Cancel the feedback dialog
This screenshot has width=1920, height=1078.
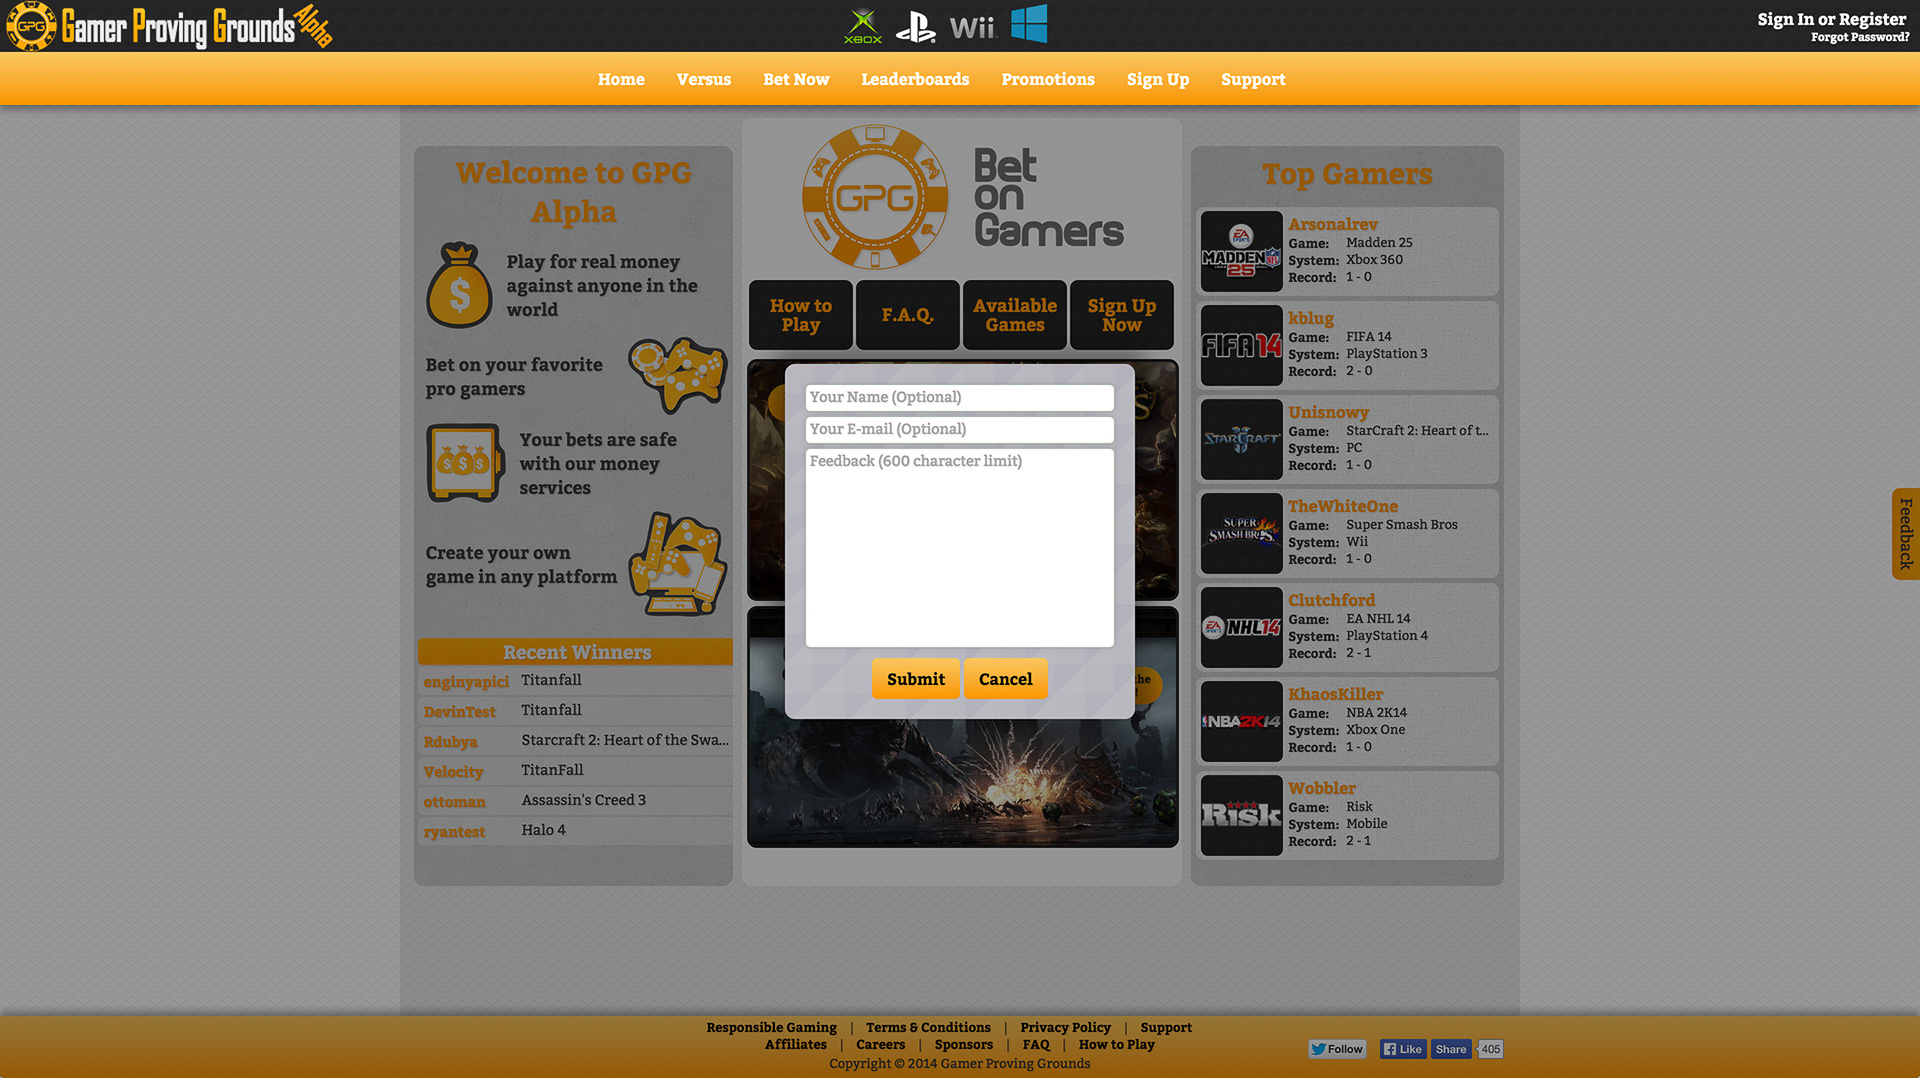tap(1005, 679)
